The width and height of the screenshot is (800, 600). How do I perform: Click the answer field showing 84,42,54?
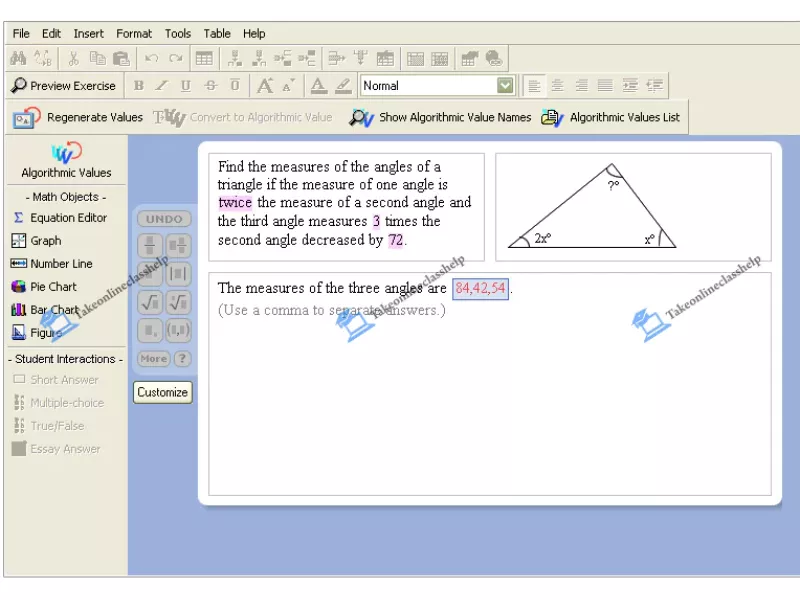point(480,288)
